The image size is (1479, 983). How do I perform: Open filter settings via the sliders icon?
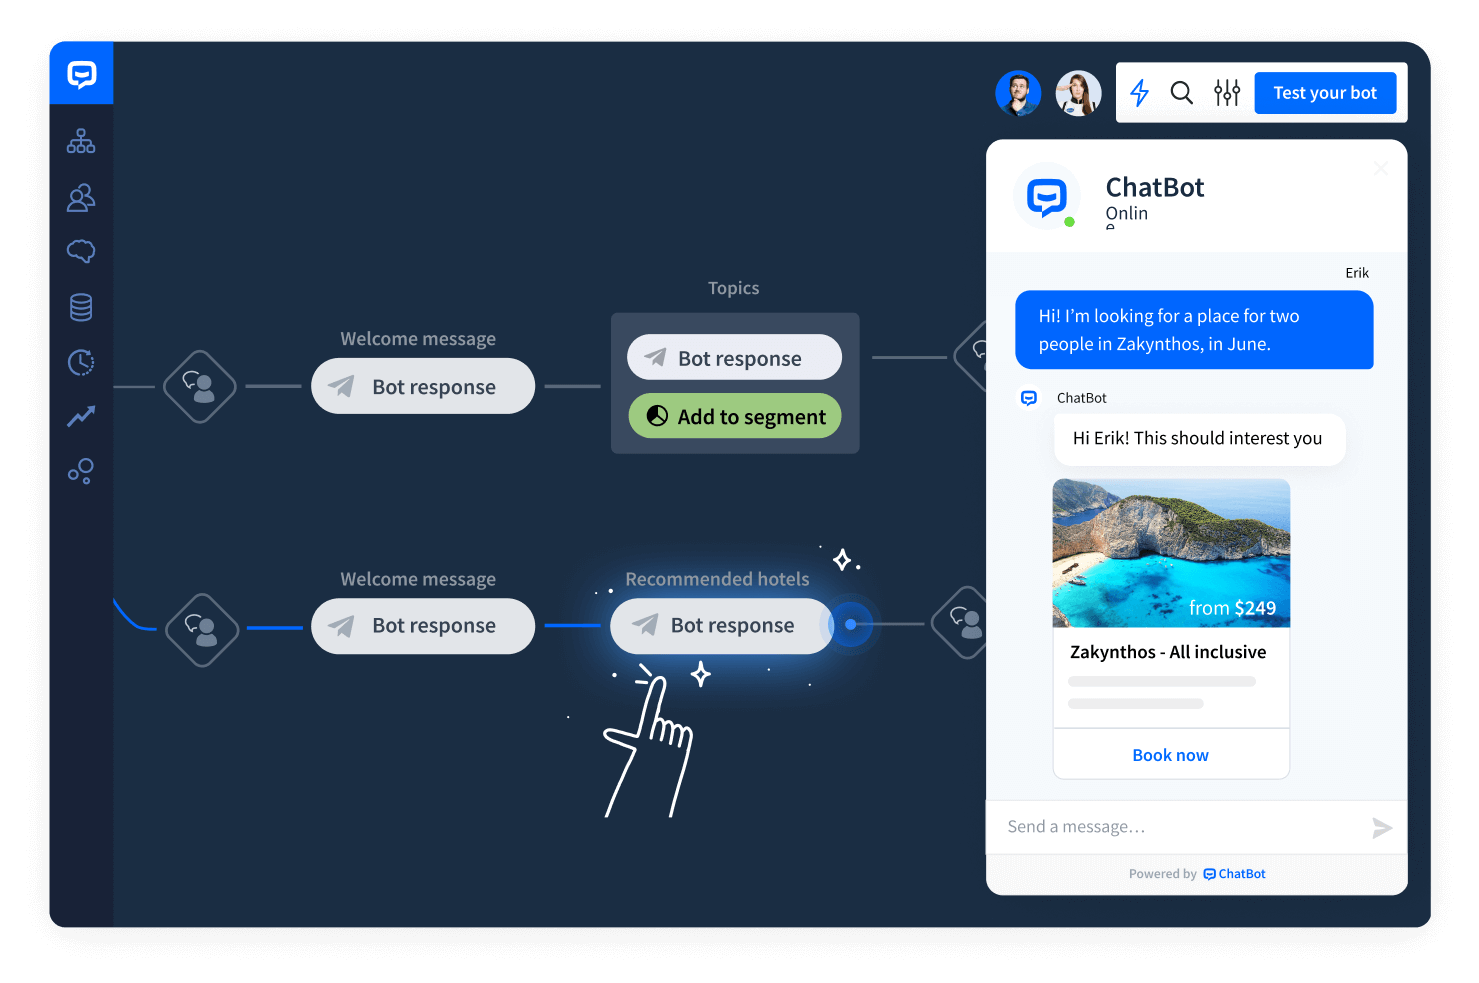point(1226,92)
